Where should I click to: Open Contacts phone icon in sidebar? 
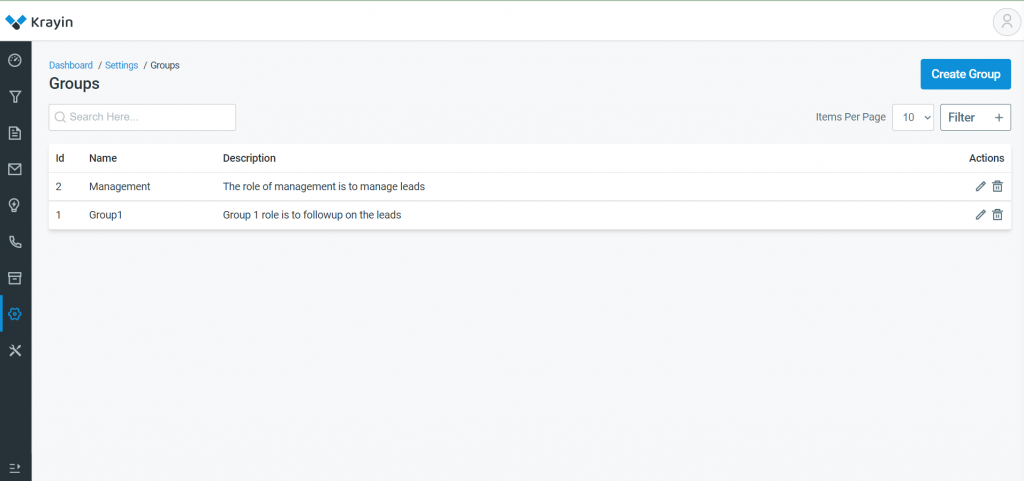14,242
